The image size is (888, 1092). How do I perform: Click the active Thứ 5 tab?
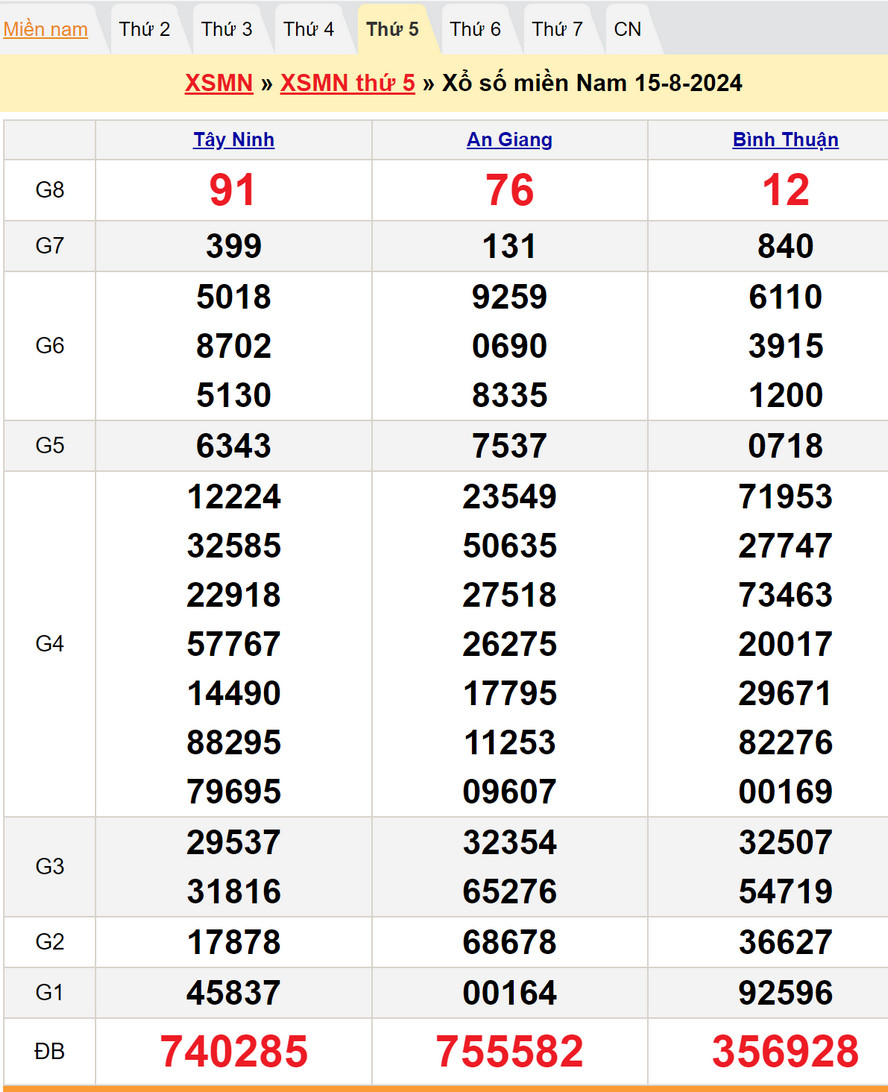coord(392,29)
